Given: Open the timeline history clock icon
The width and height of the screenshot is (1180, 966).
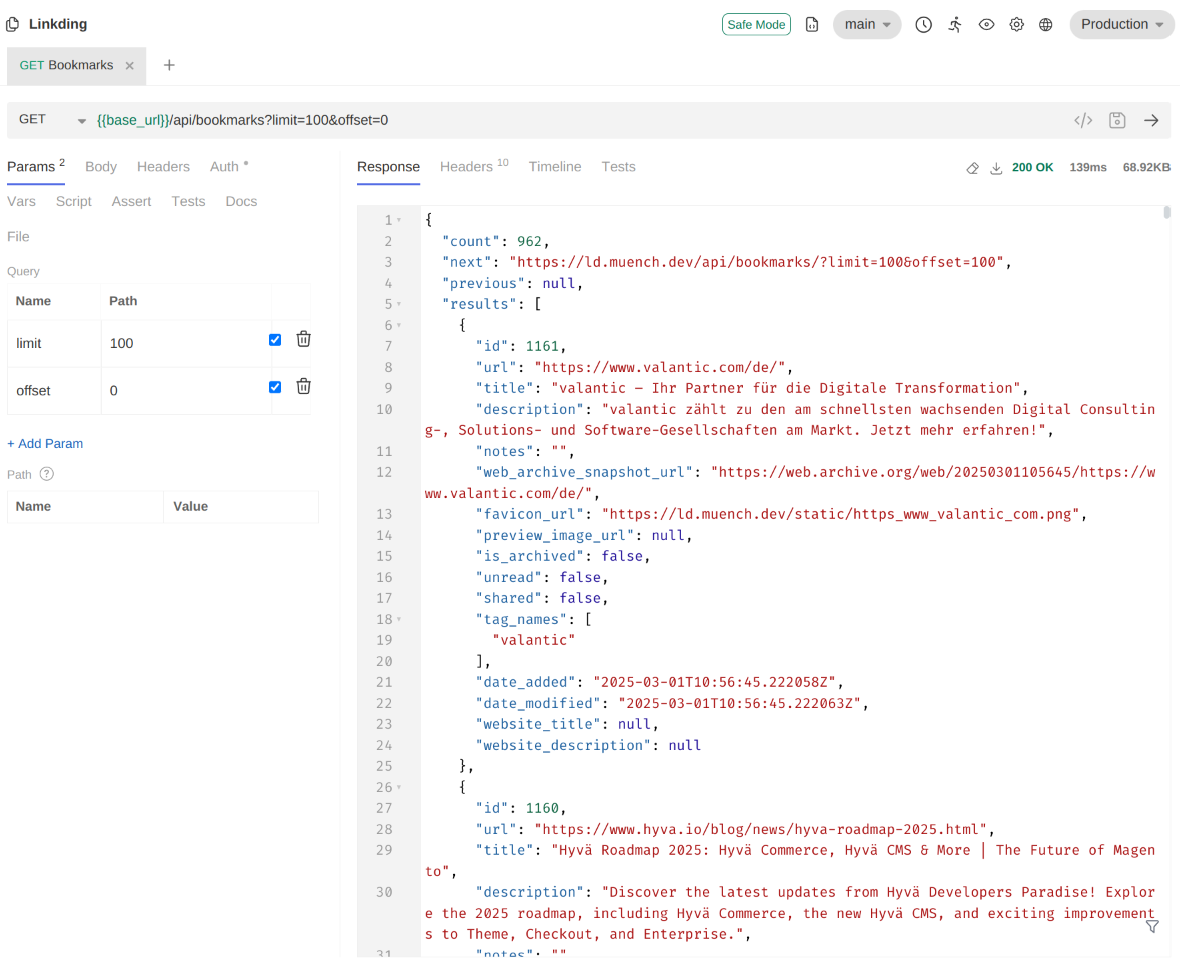Looking at the screenshot, I should tap(923, 25).
